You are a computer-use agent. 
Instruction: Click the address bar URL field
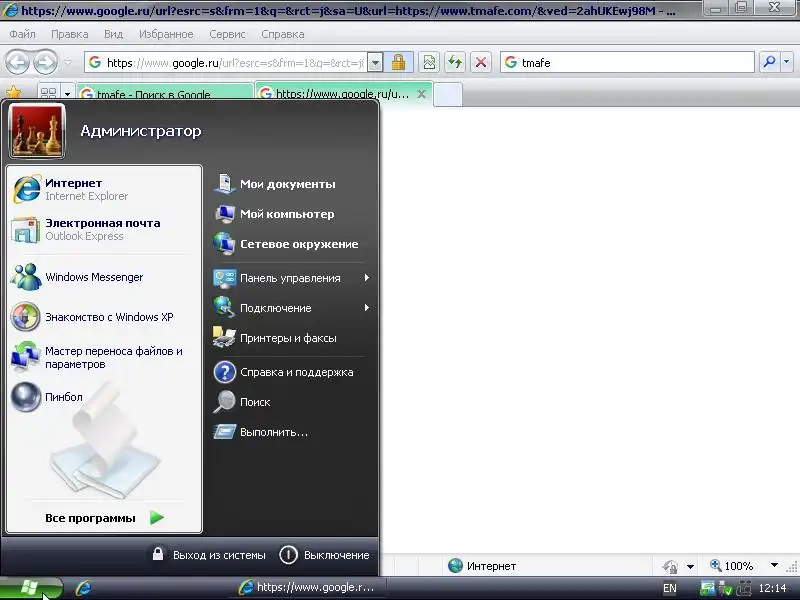(227, 63)
